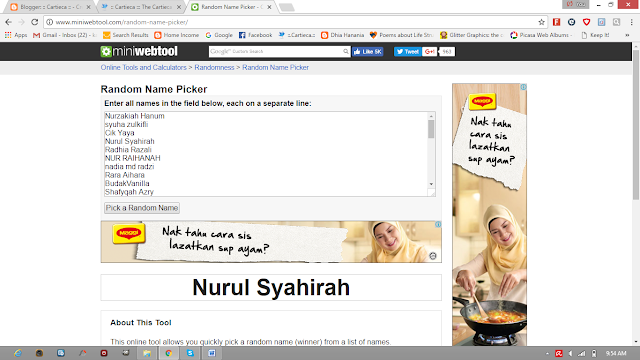Open Online Tools and Calculators breadcrumb link
This screenshot has width=640, height=360.
(x=144, y=67)
